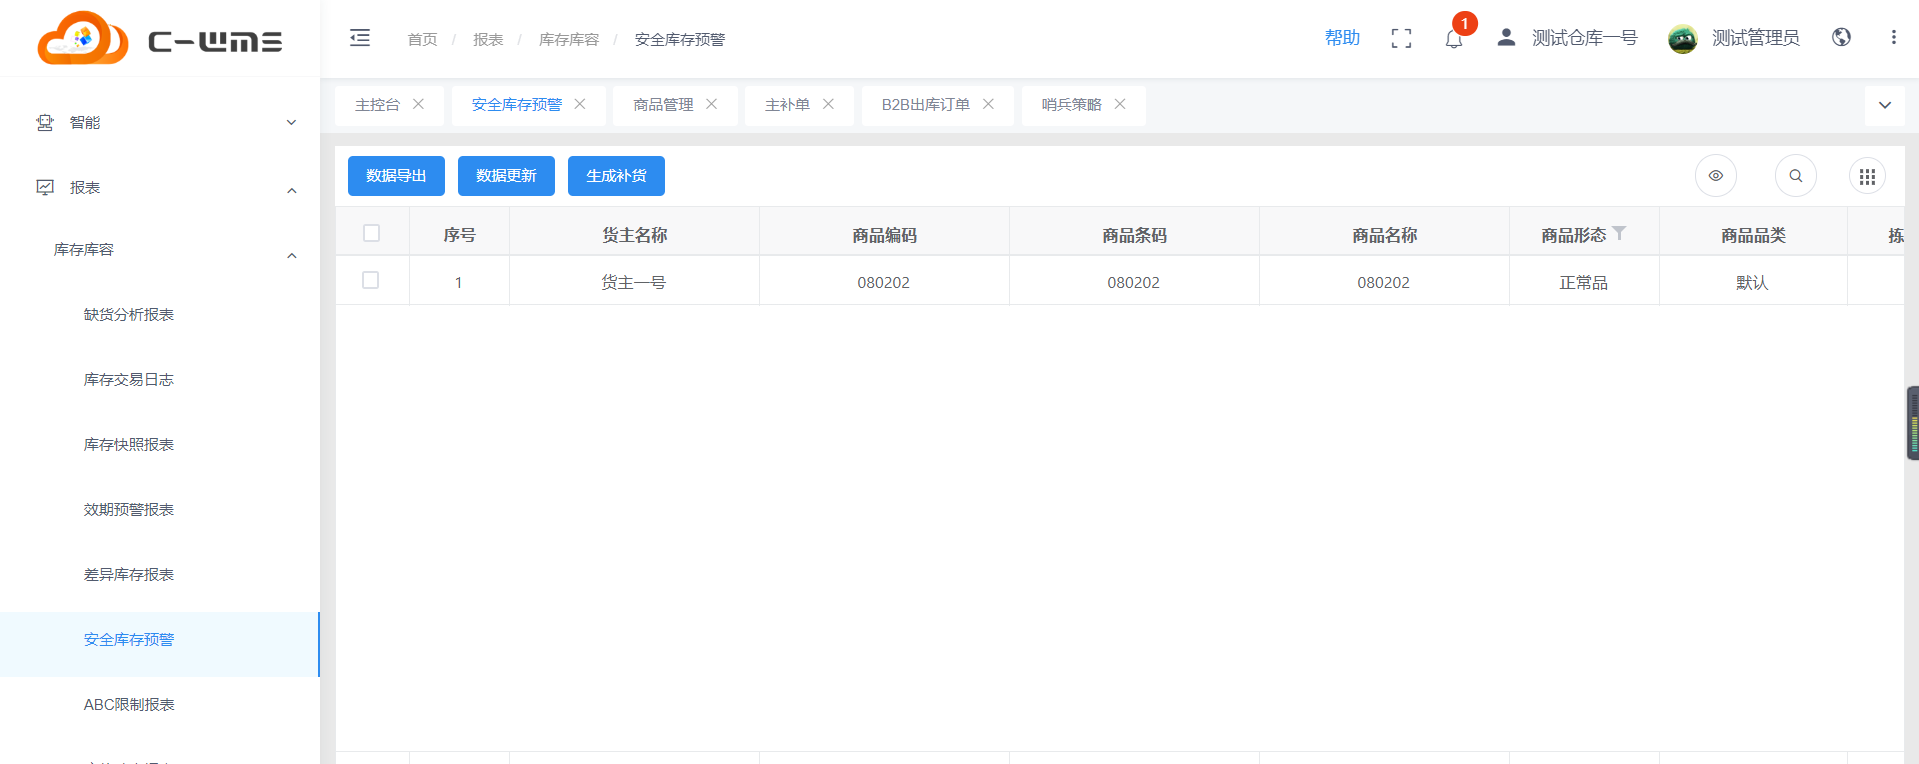
Task: Click the 数据更新 button
Action: [x=506, y=176]
